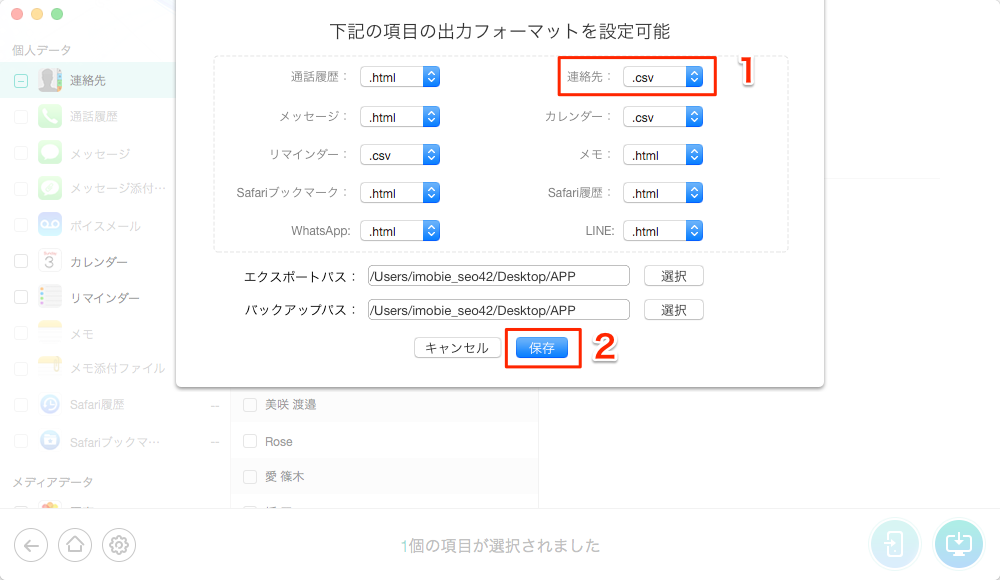Check the ボイスメール sidebar checkbox
This screenshot has width=1000, height=580.
(x=21, y=225)
